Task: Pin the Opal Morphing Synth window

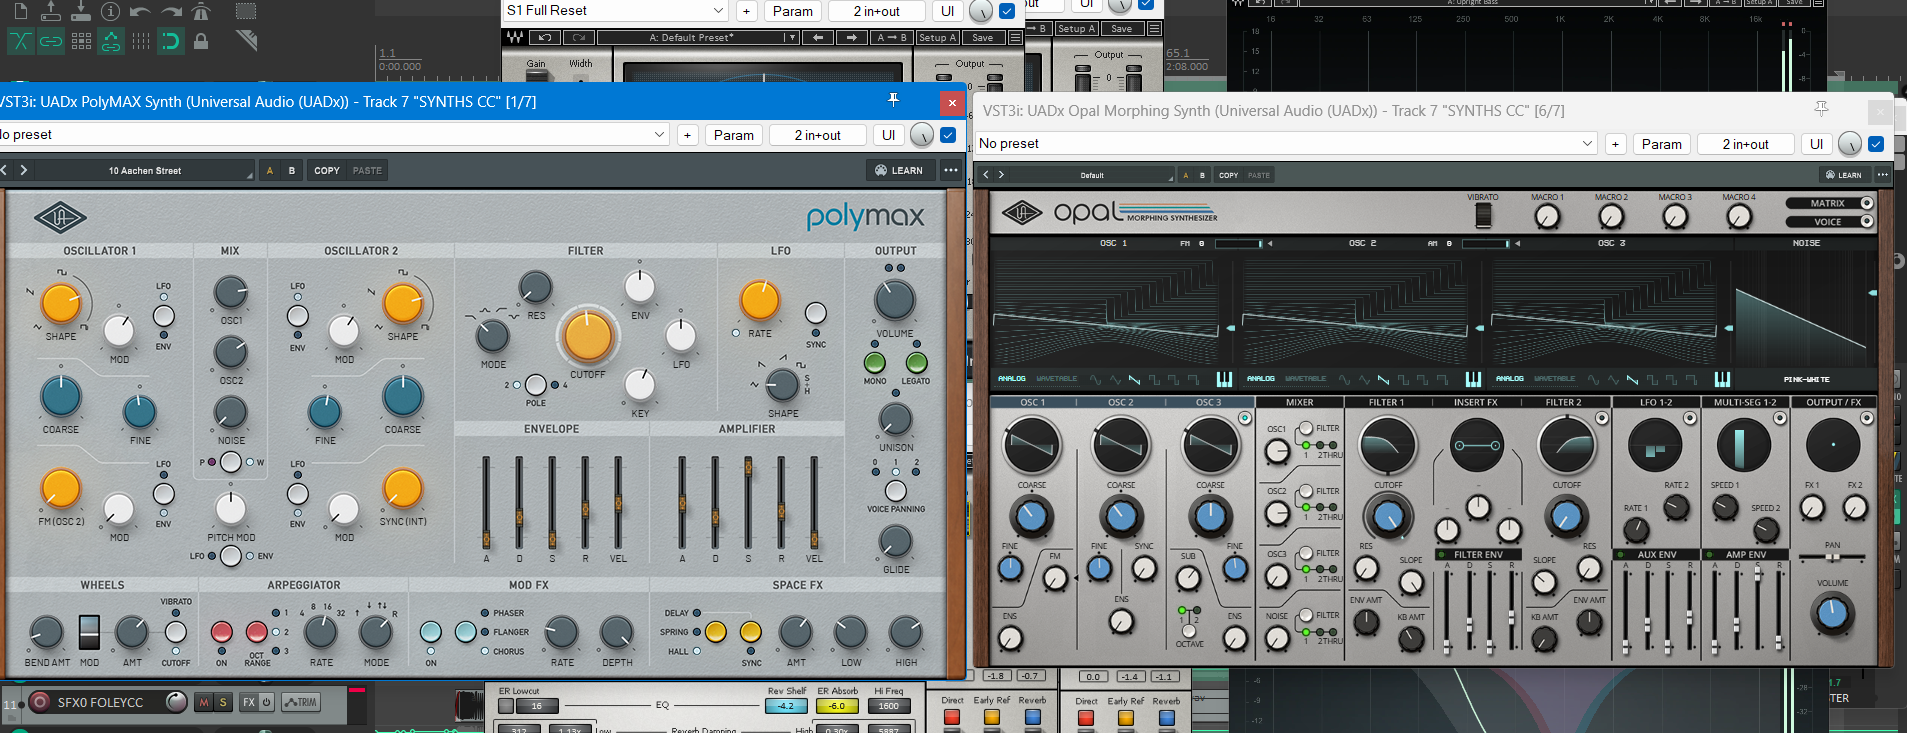Action: tap(1821, 108)
